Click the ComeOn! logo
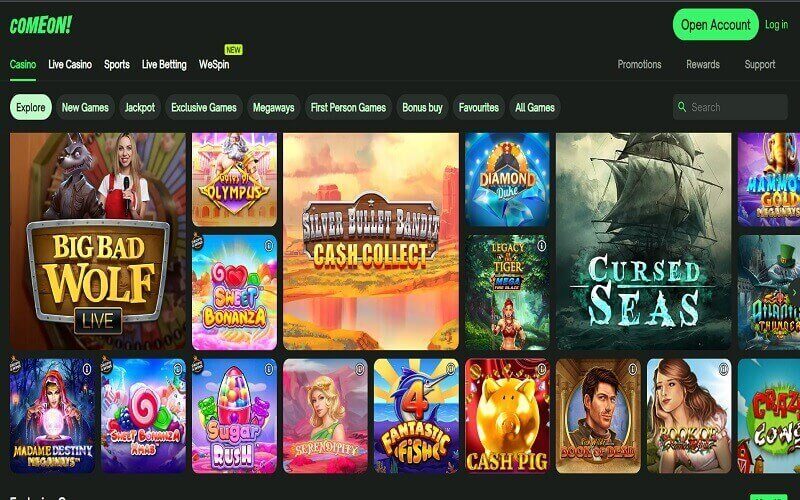This screenshot has height=500, width=800. tap(41, 24)
